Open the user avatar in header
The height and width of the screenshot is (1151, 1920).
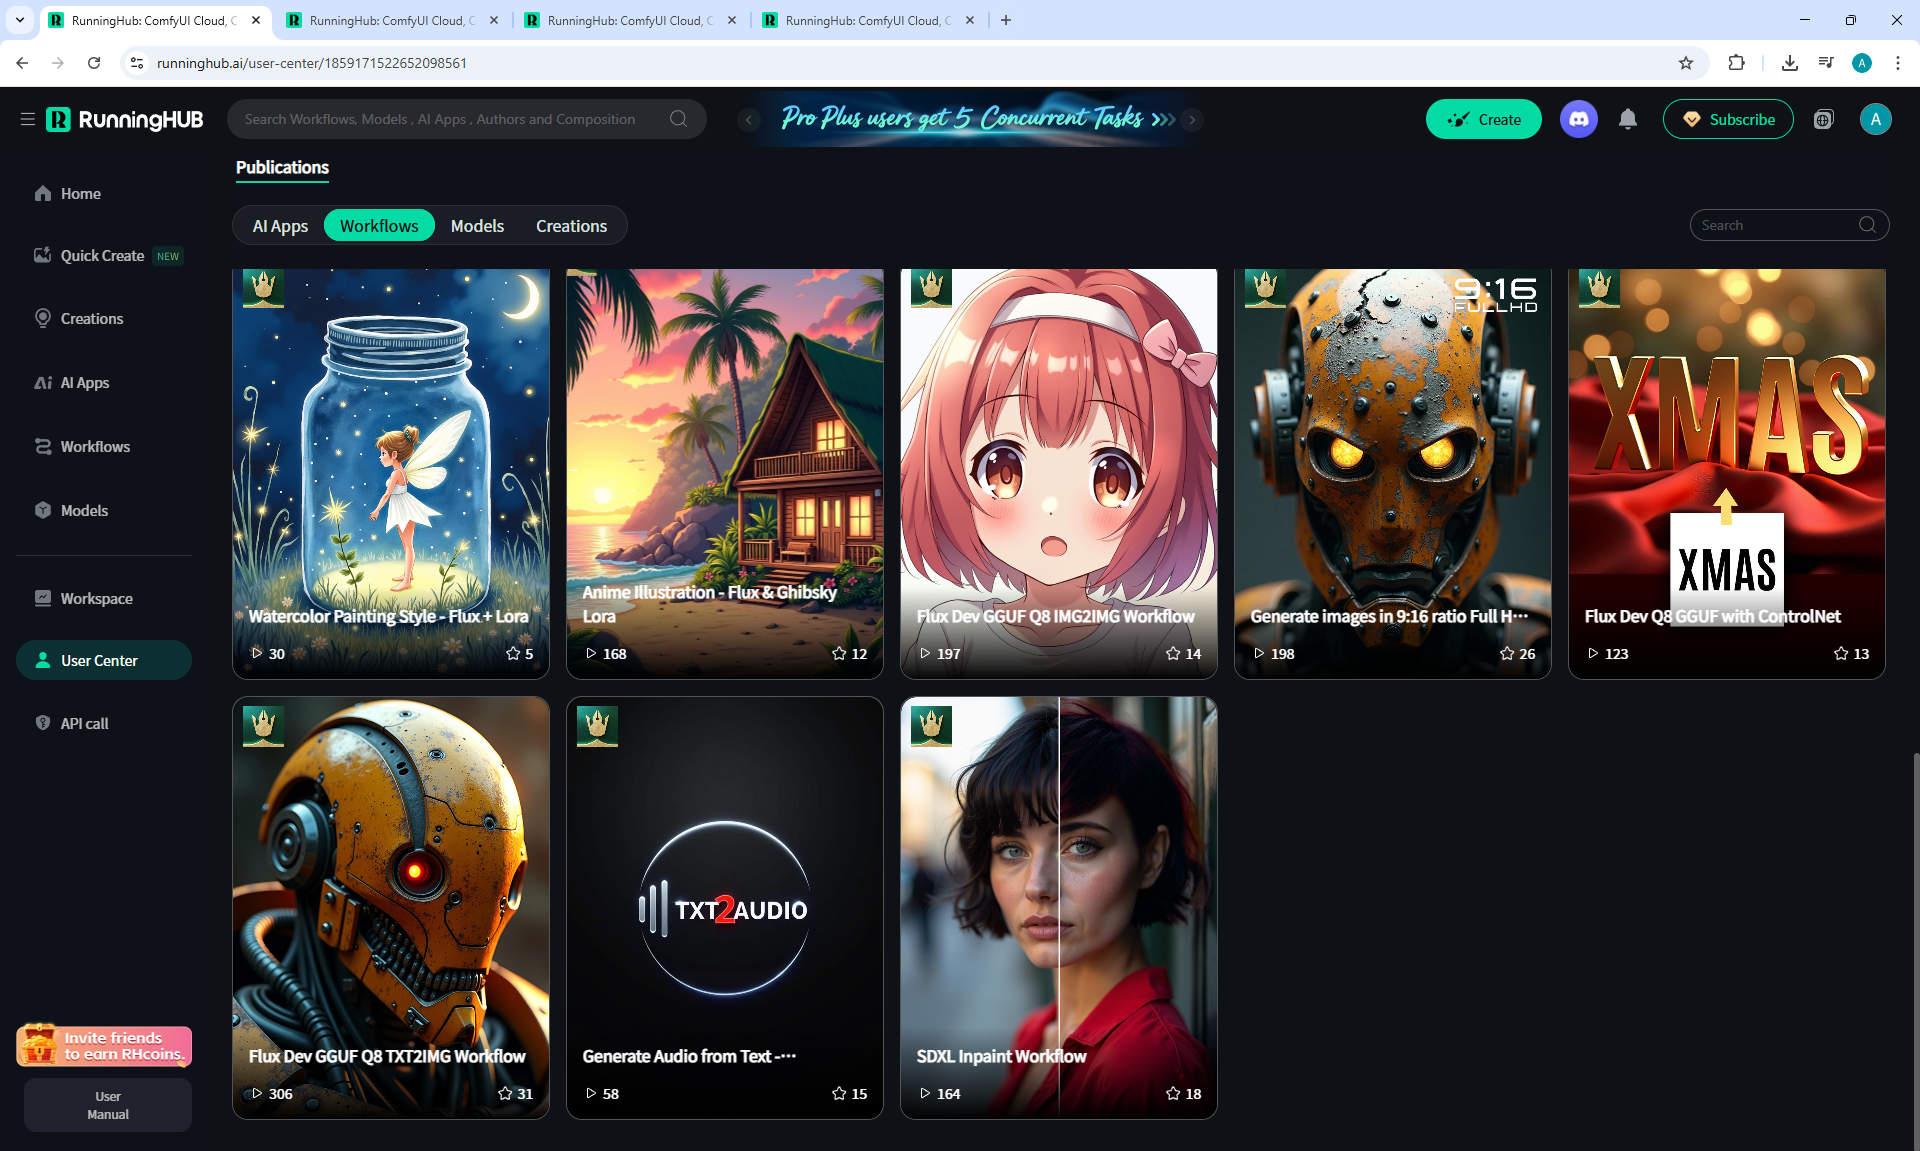(1875, 119)
